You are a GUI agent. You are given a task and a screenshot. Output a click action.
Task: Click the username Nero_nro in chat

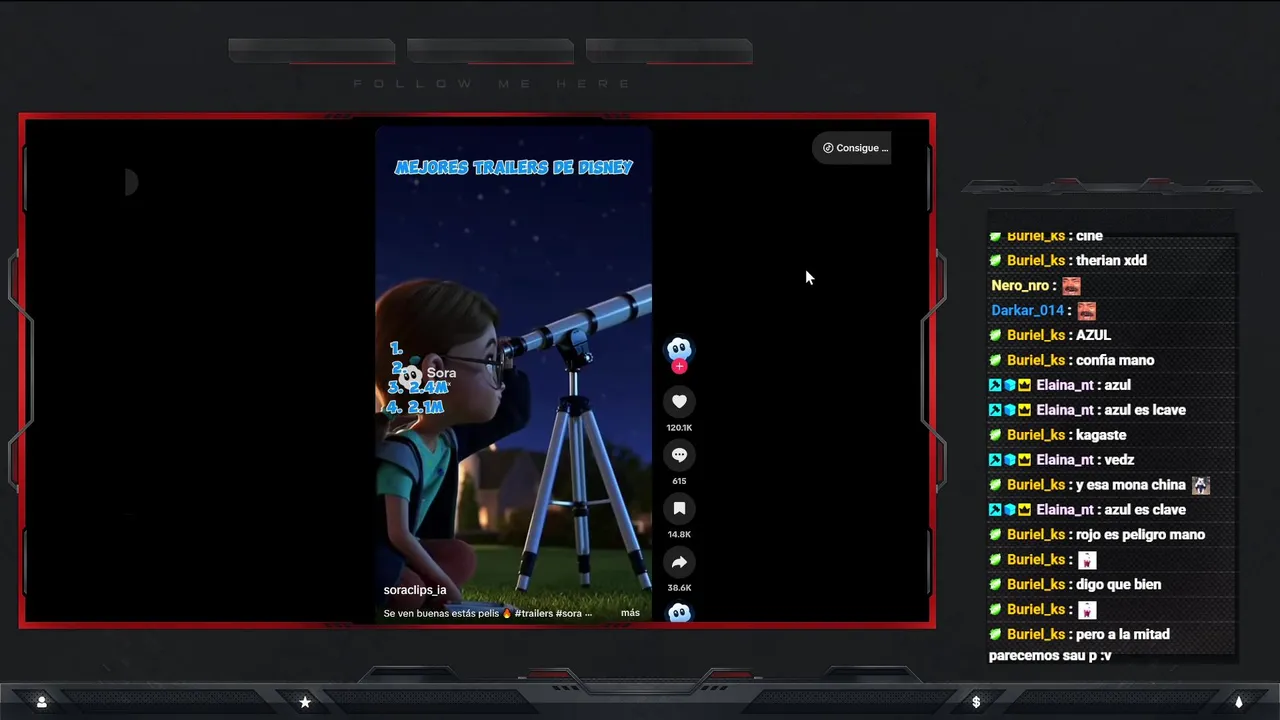click(1020, 286)
